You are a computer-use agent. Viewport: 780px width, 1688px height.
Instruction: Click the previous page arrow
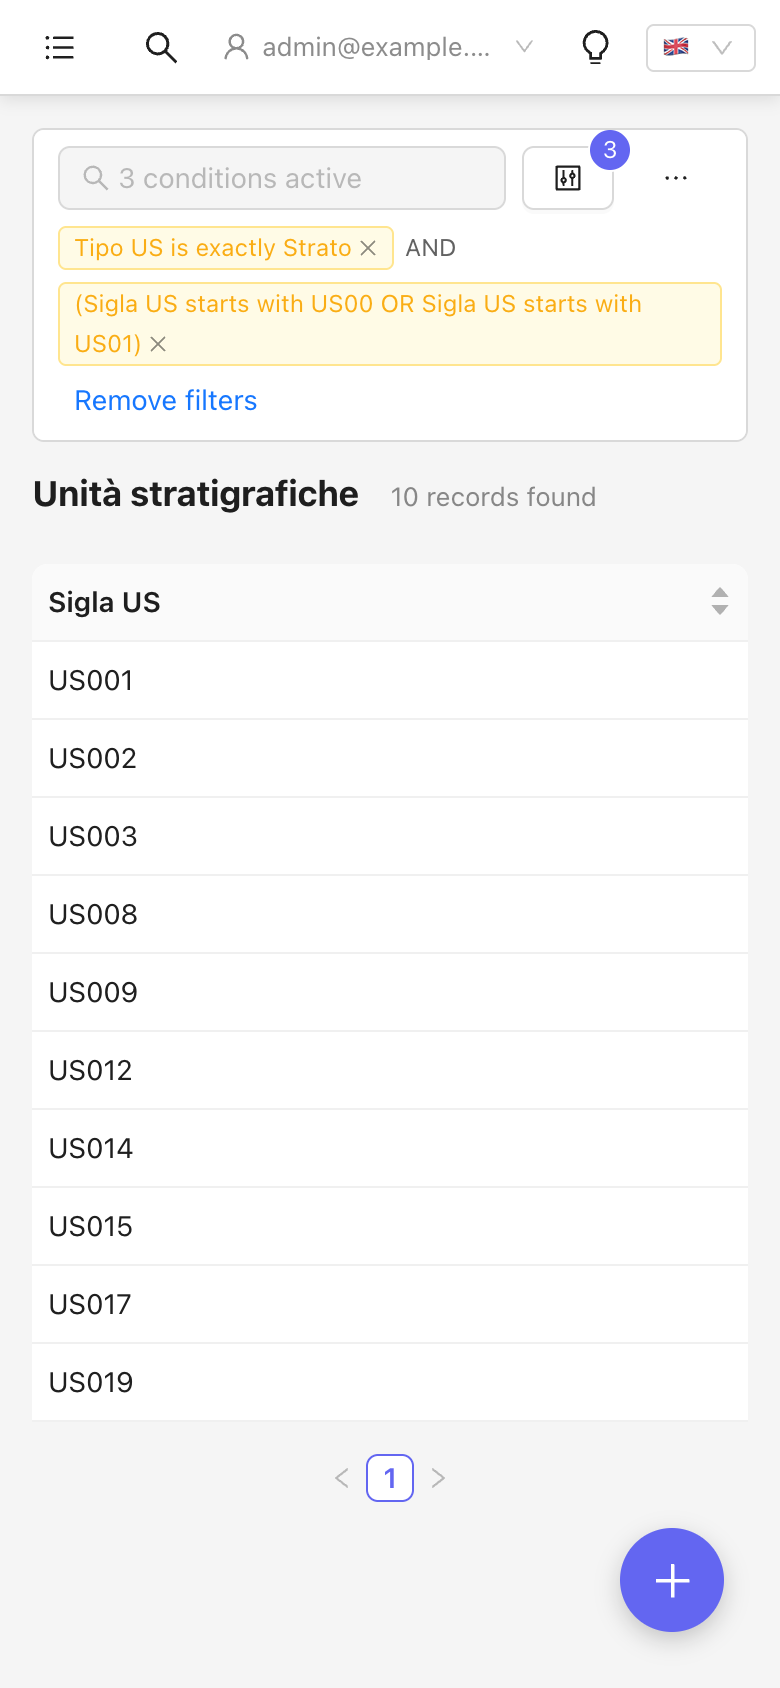[342, 1478]
